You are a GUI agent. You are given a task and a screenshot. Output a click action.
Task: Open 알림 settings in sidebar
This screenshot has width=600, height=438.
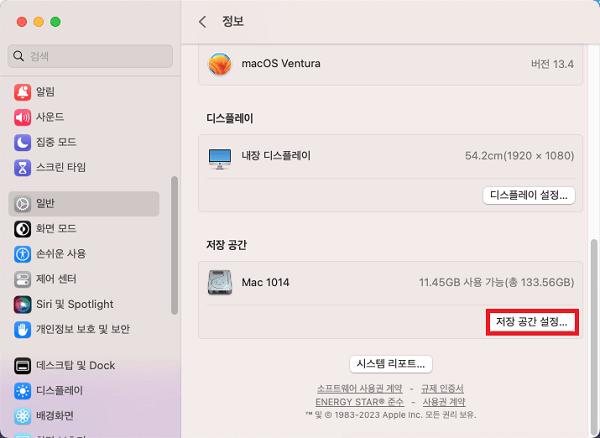84,92
